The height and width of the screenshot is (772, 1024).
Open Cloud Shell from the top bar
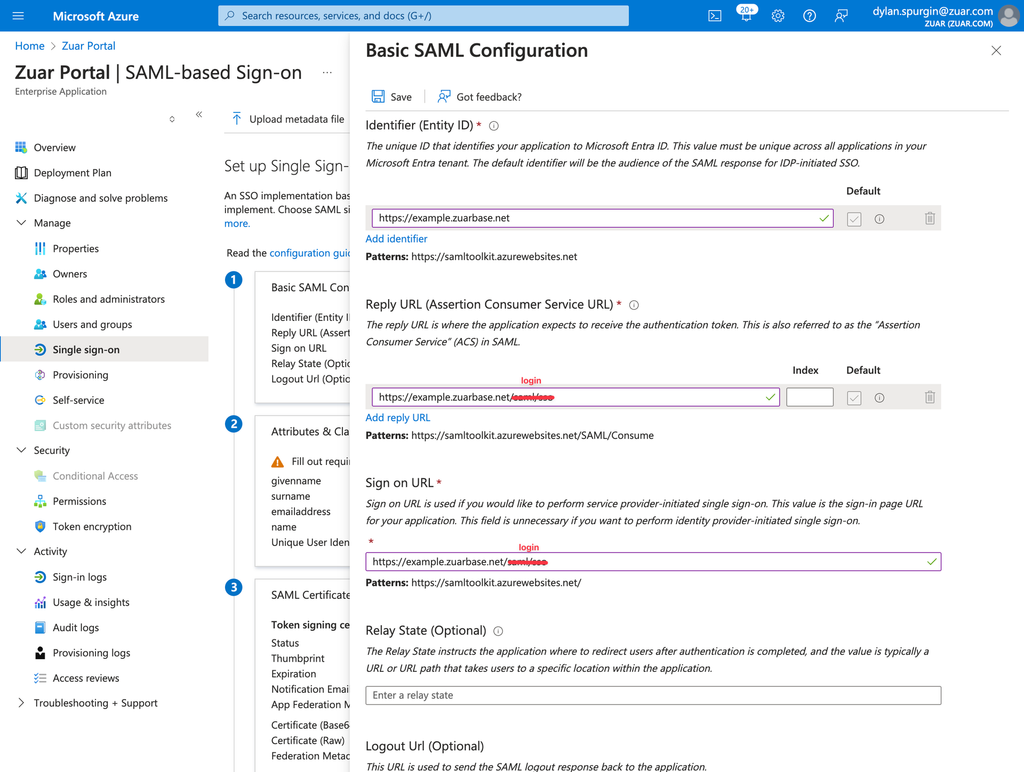[x=715, y=16]
